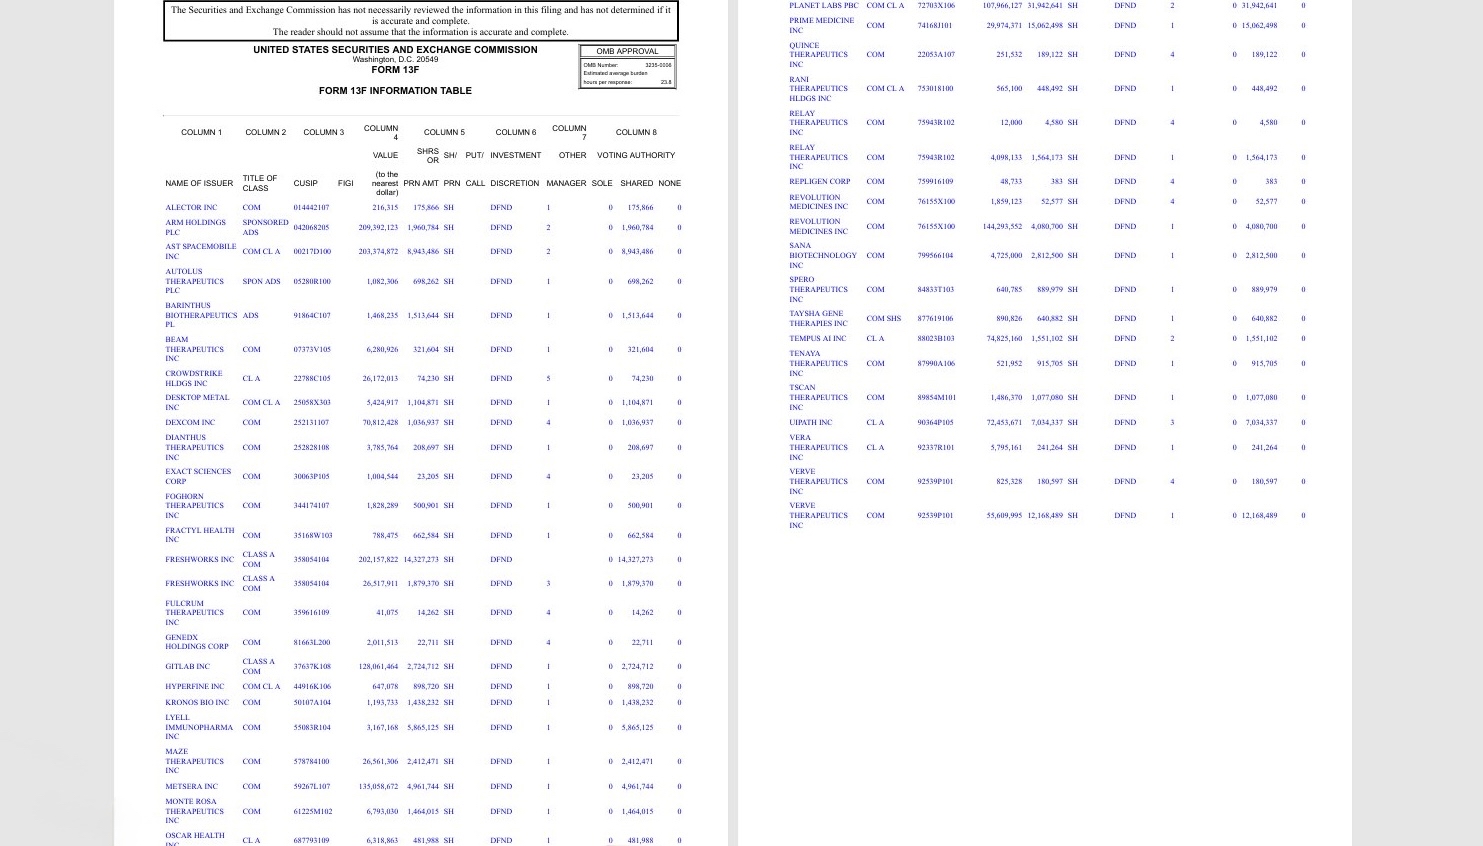Click UNITED STATES SECURITIES AND EXCHANGE COMMISSION heading
The height and width of the screenshot is (846, 1483).
pos(395,50)
